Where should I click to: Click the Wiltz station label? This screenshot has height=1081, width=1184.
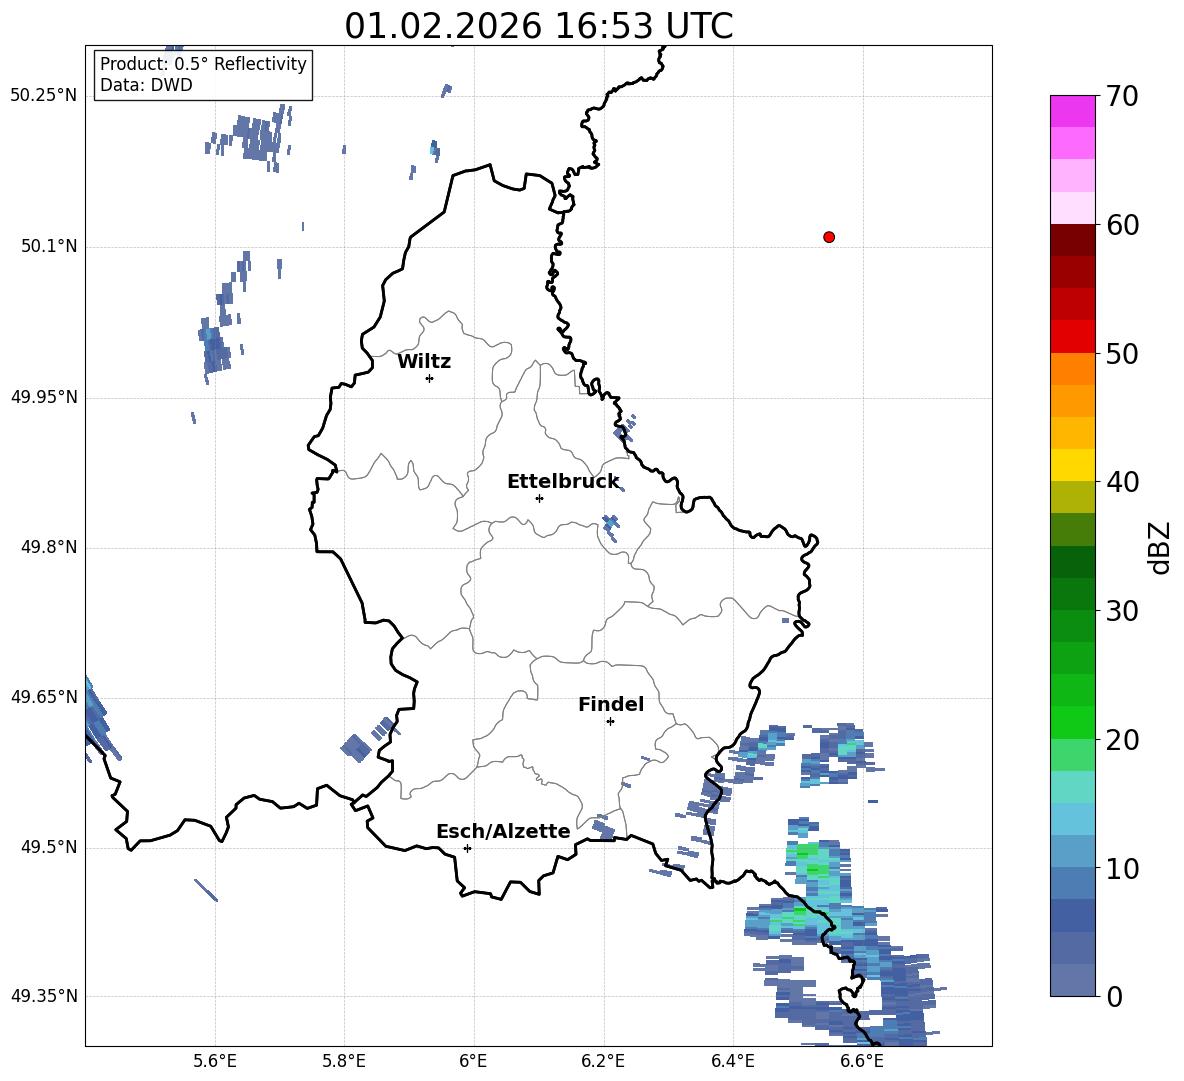coord(424,362)
